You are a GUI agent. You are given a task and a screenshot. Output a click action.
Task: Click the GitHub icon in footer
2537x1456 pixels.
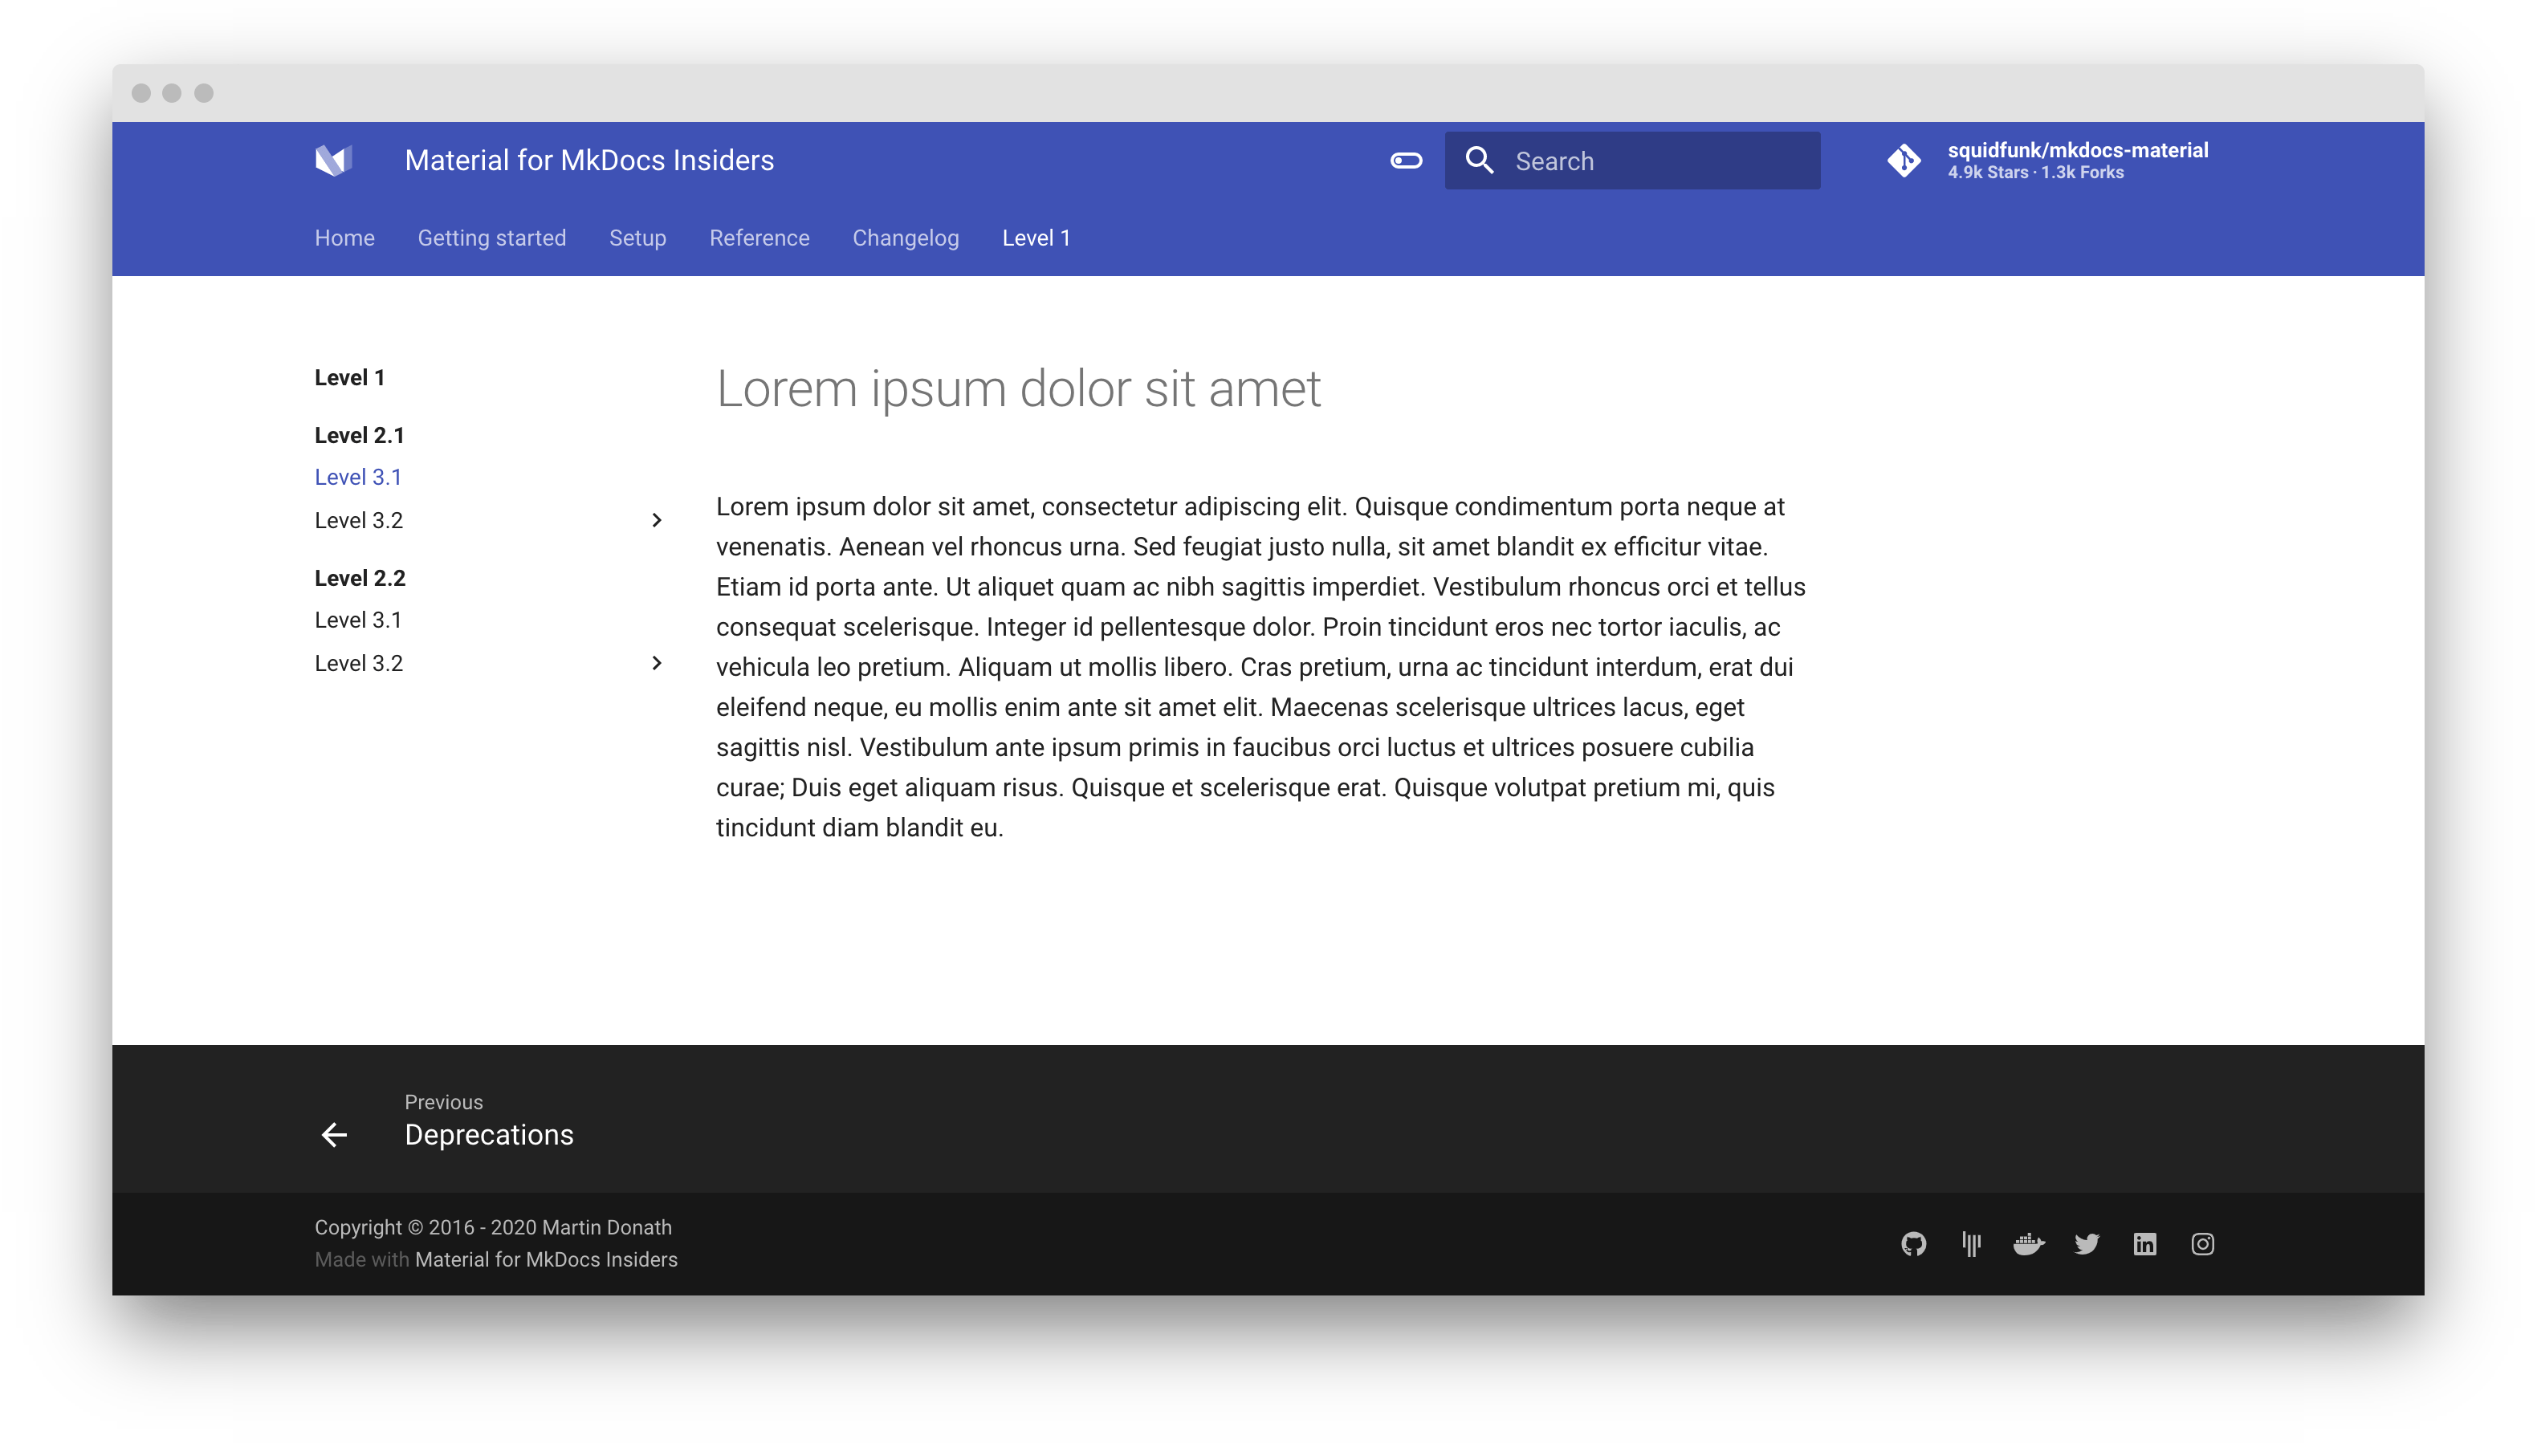point(1915,1243)
